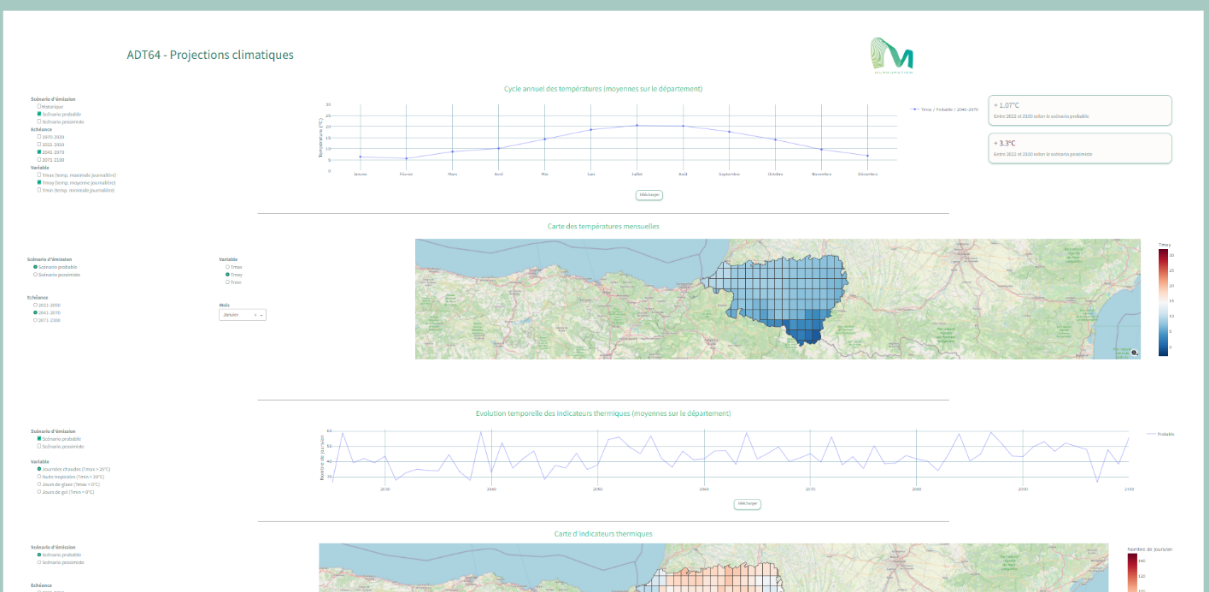Select the 2071-2100 radio for the monthly map
Viewport: 1209px width, 592px height.
click(36, 321)
